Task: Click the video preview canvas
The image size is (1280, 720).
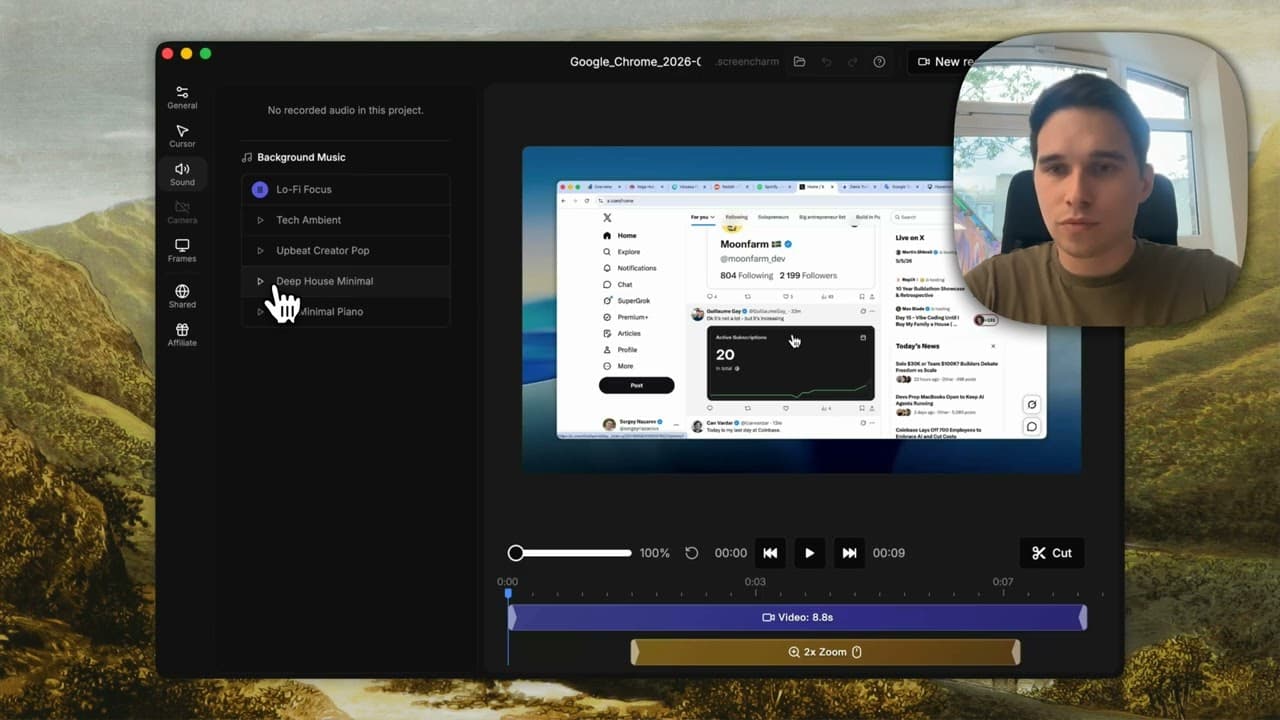Action: [x=801, y=310]
